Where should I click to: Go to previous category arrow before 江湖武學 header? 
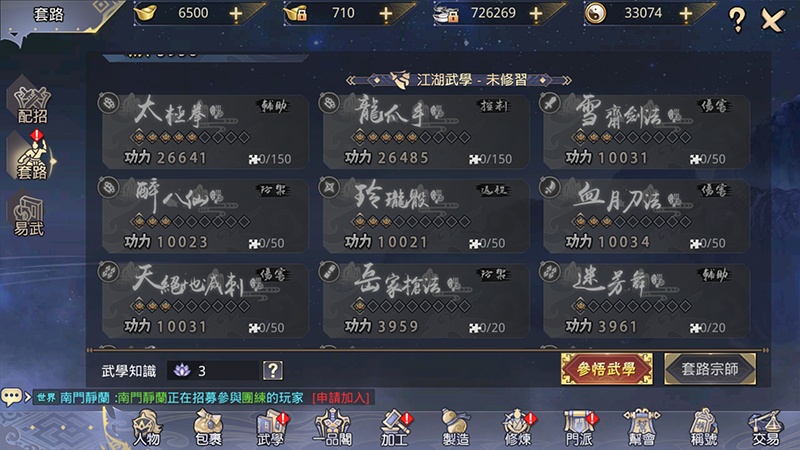click(x=351, y=80)
